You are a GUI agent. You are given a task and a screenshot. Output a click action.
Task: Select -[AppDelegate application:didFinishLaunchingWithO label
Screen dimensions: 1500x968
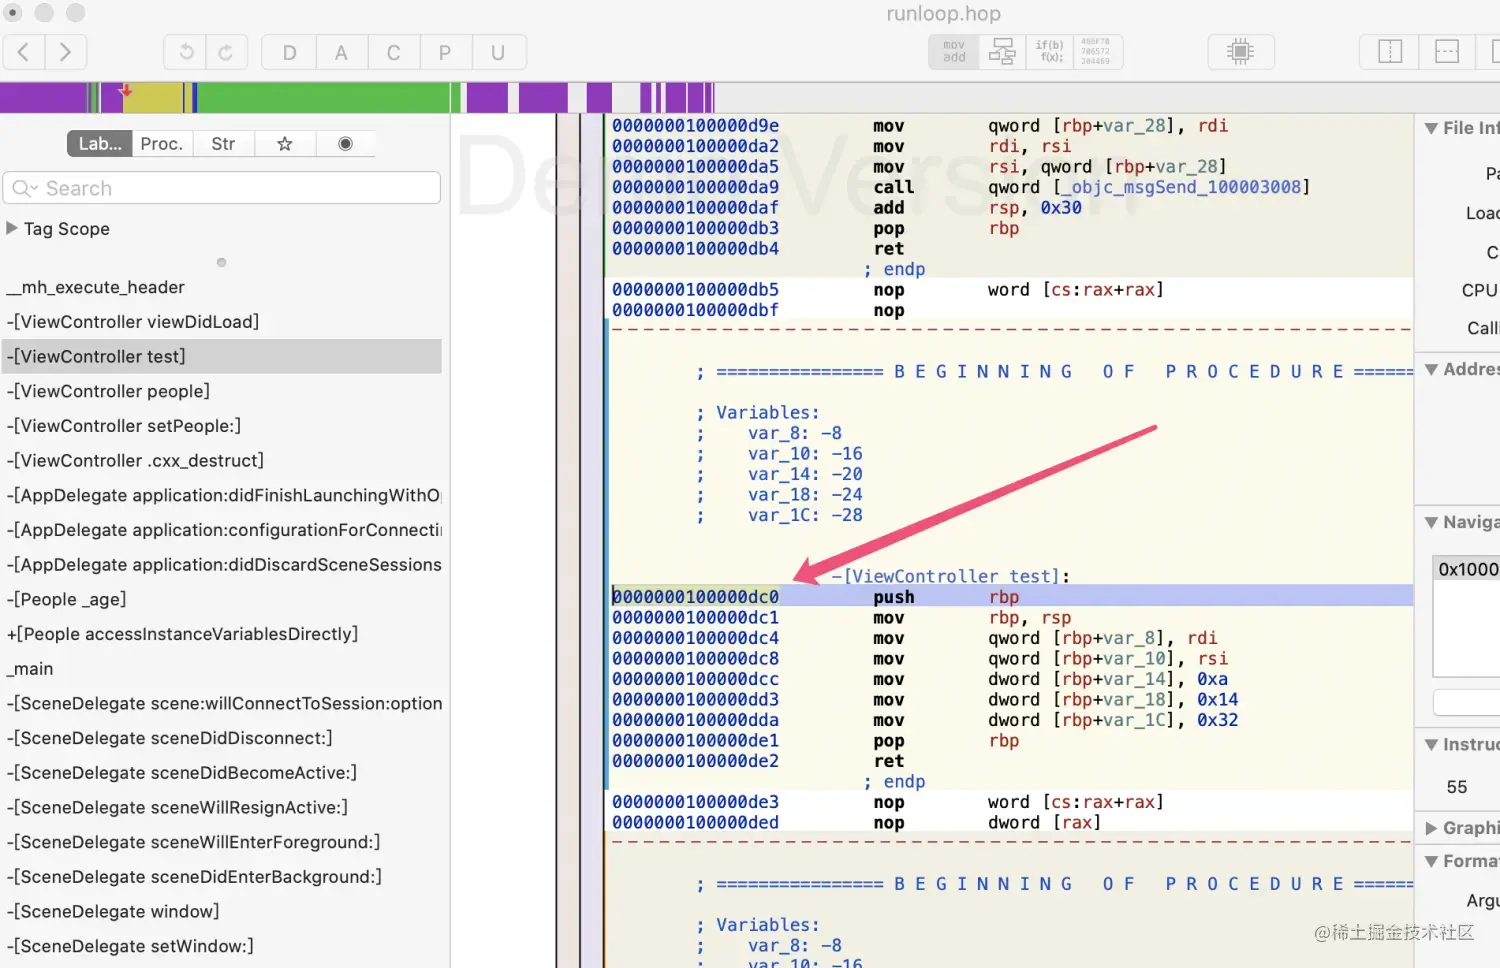tap(221, 495)
